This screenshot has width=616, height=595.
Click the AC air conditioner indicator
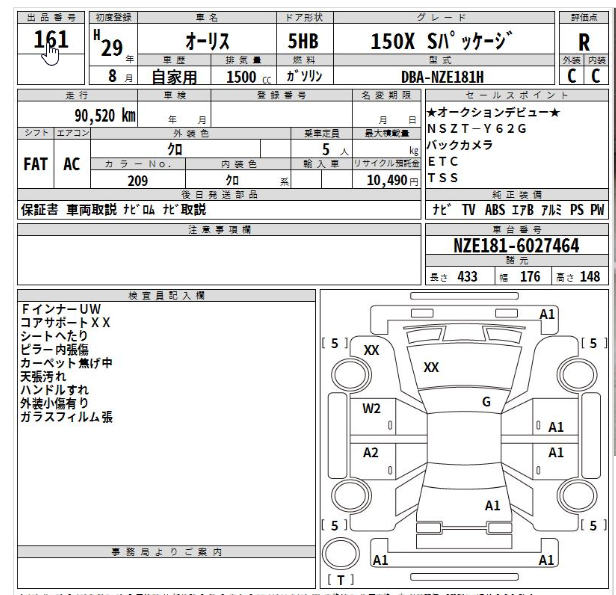click(72, 165)
